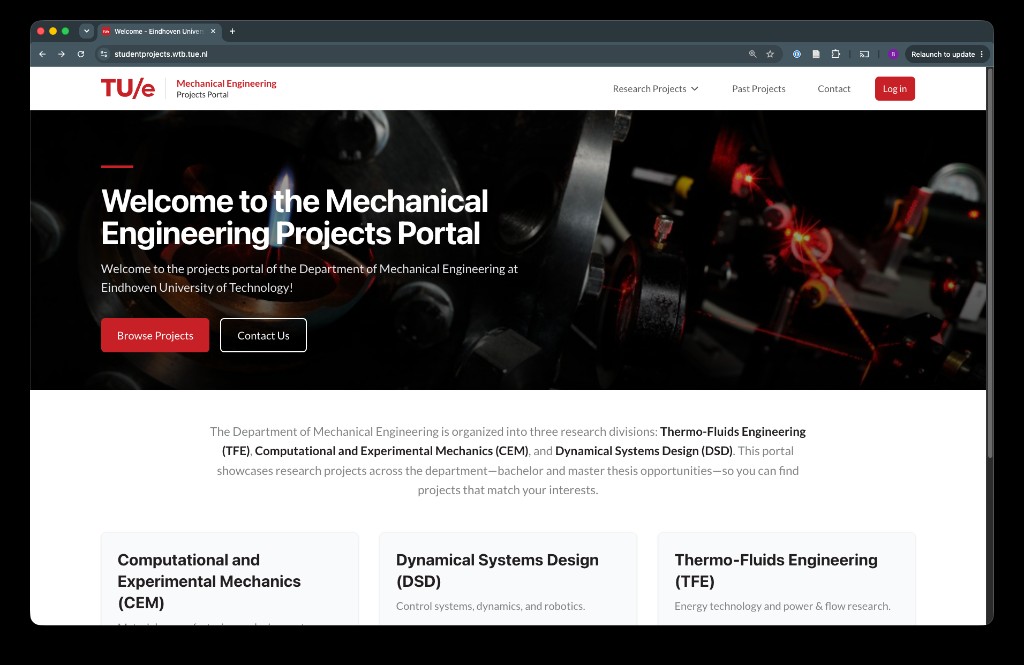Click the Contact Us button
Image resolution: width=1024 pixels, height=665 pixels.
pos(263,335)
